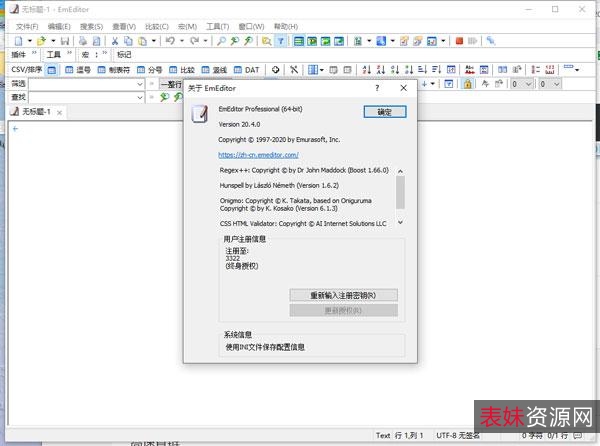Open the 文件(F) menu
The height and width of the screenshot is (446, 600).
tap(27, 26)
